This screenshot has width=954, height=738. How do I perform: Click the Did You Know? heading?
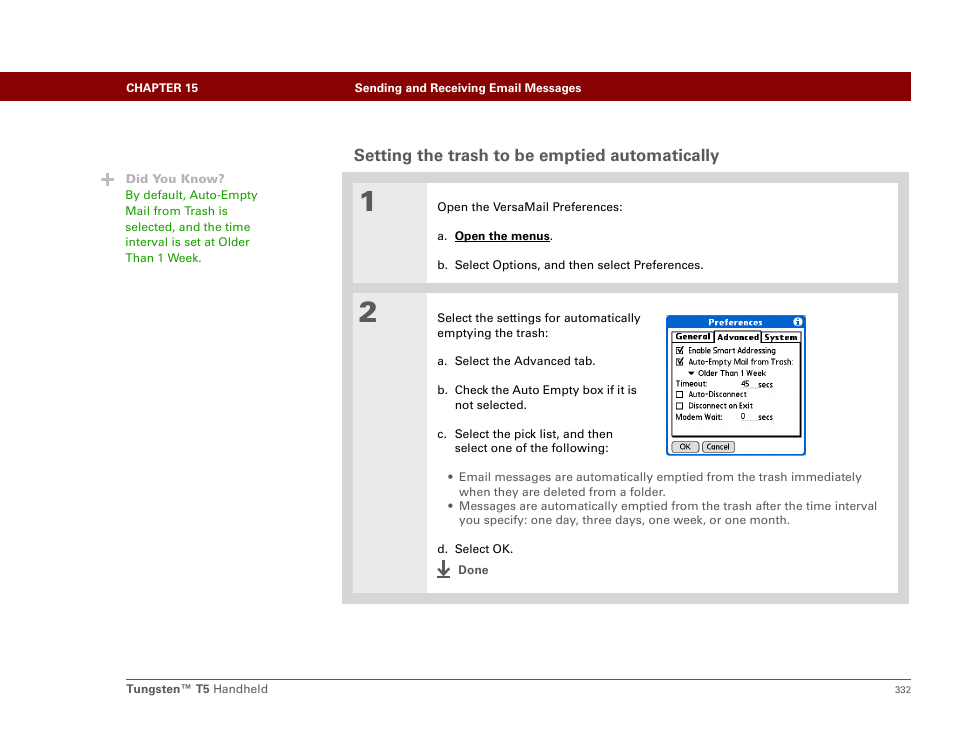(x=175, y=179)
